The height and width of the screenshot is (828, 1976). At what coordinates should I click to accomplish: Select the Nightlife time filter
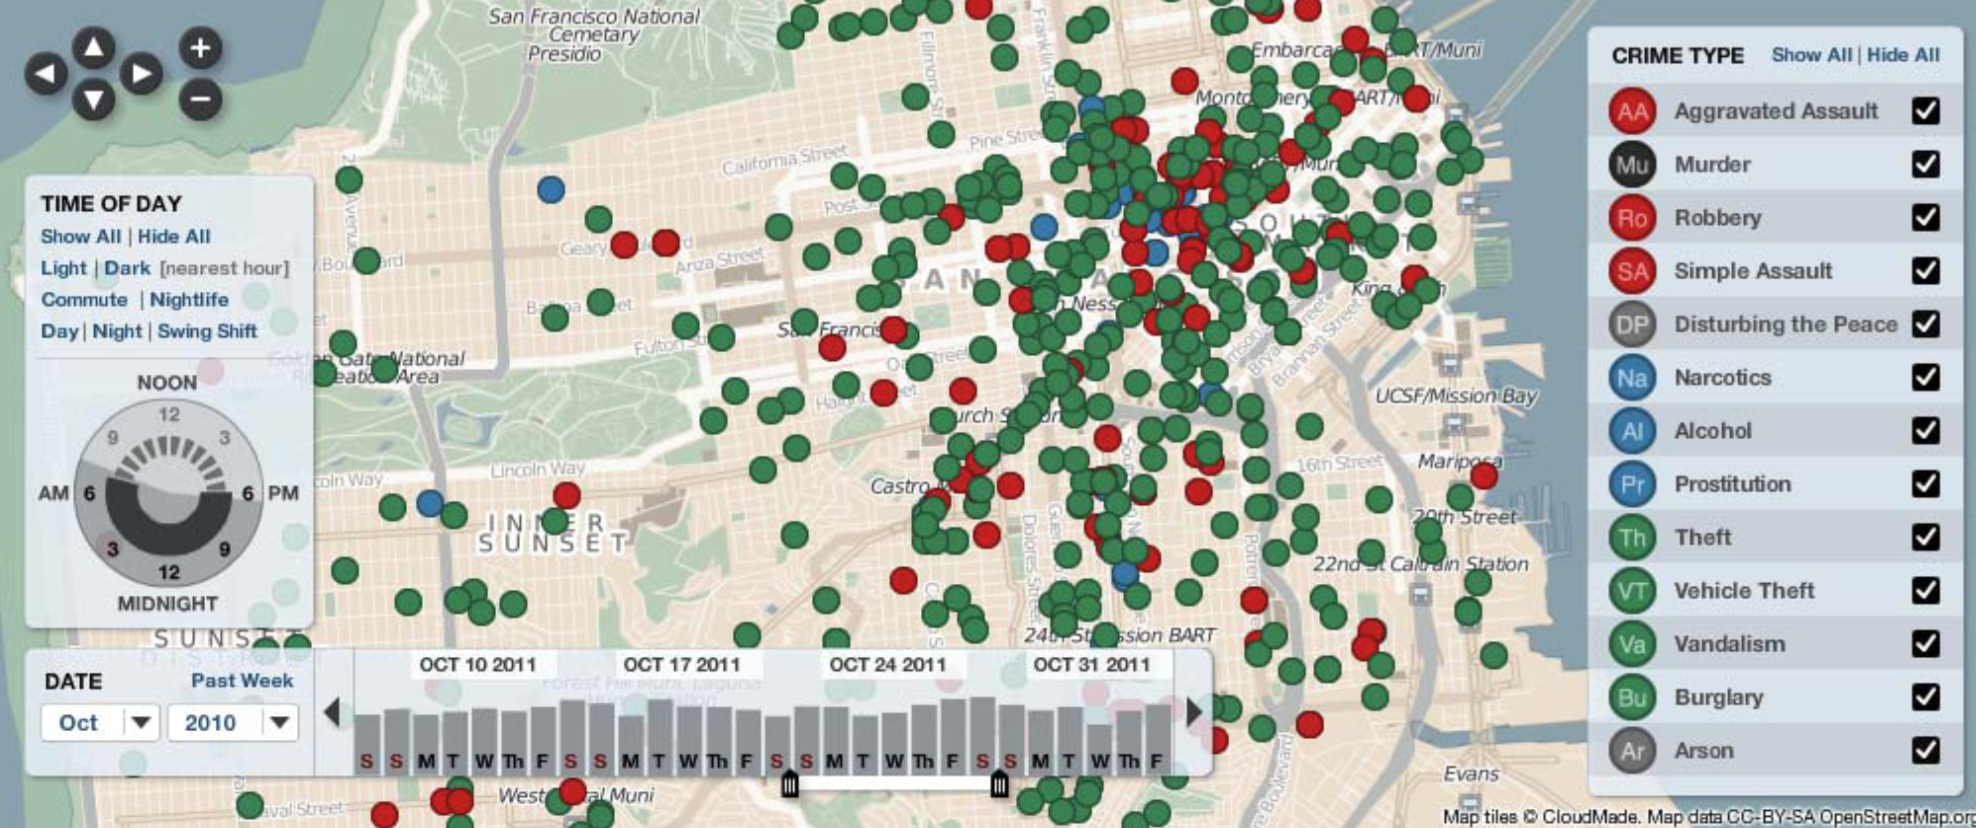[189, 300]
